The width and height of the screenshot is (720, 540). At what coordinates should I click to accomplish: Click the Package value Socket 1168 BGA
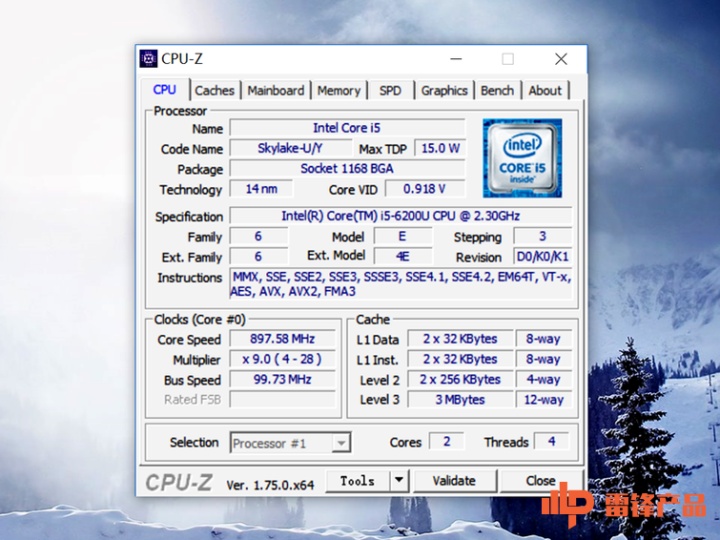pyautogui.click(x=347, y=169)
